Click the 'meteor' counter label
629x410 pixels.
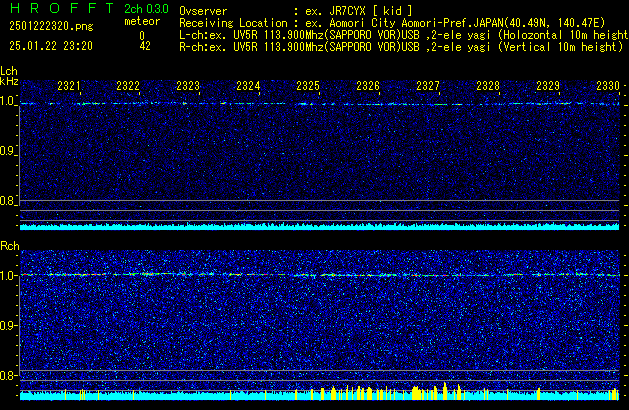click(142, 21)
